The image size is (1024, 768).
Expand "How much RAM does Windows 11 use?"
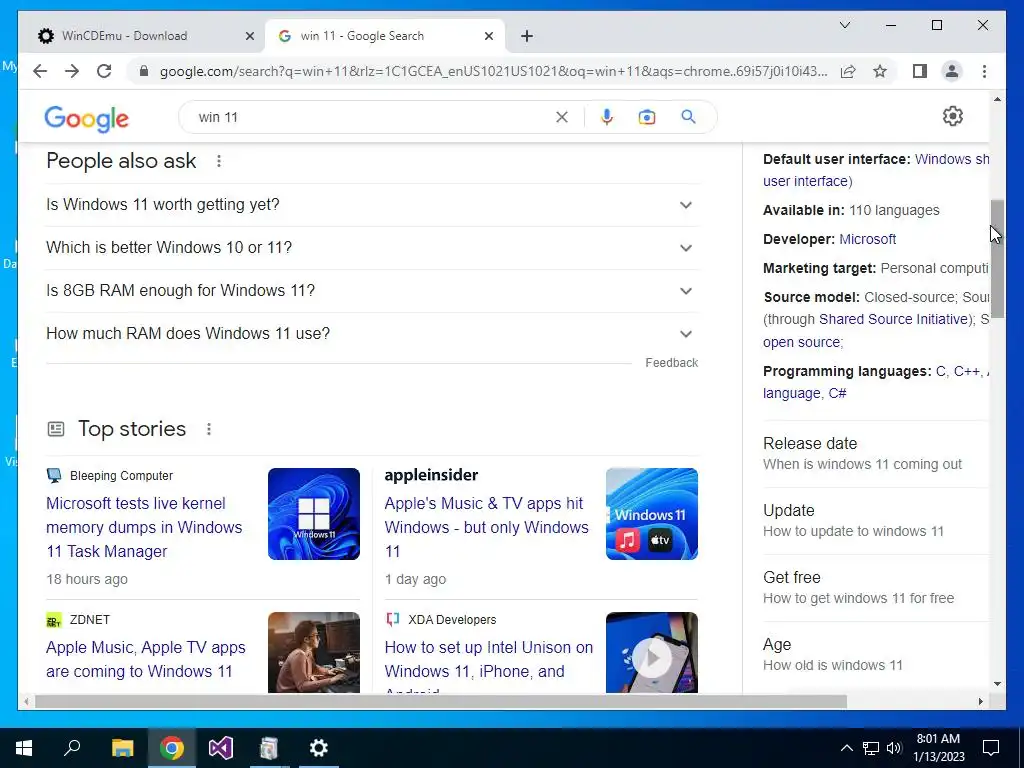click(372, 334)
